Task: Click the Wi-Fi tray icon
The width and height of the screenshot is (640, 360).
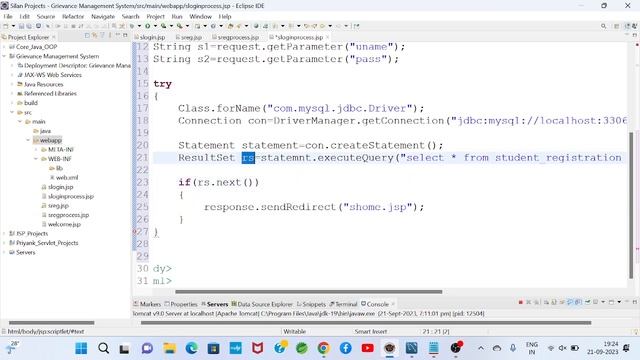Action: (x=551, y=348)
